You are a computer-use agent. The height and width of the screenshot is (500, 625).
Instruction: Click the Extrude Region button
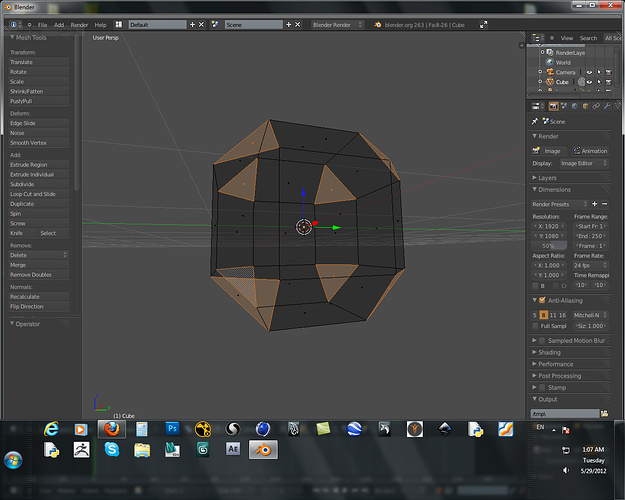point(39,165)
